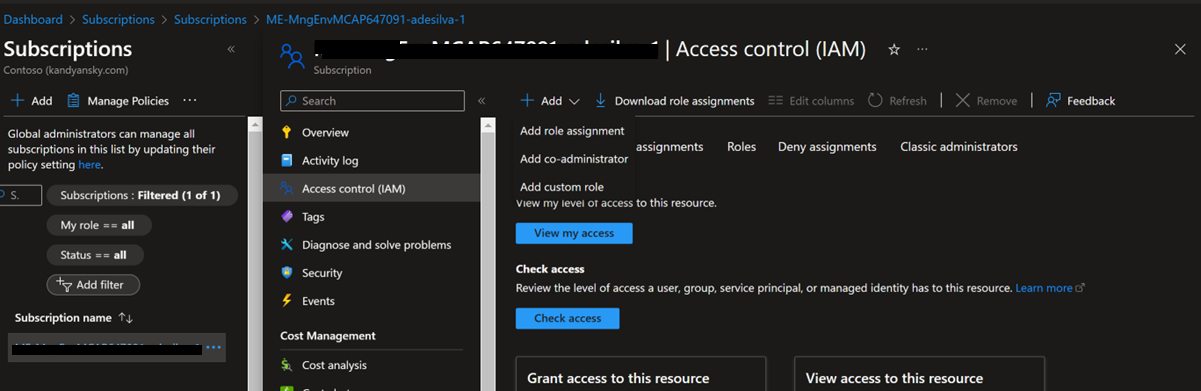Download role assignments from toolbar

click(x=674, y=100)
